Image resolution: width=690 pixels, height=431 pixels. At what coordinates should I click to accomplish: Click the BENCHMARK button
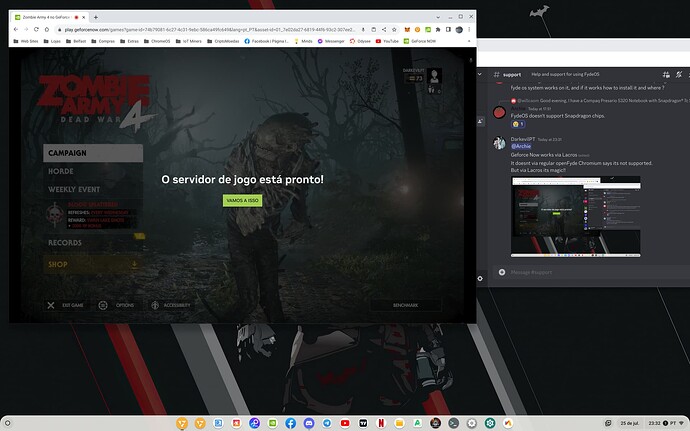point(405,305)
